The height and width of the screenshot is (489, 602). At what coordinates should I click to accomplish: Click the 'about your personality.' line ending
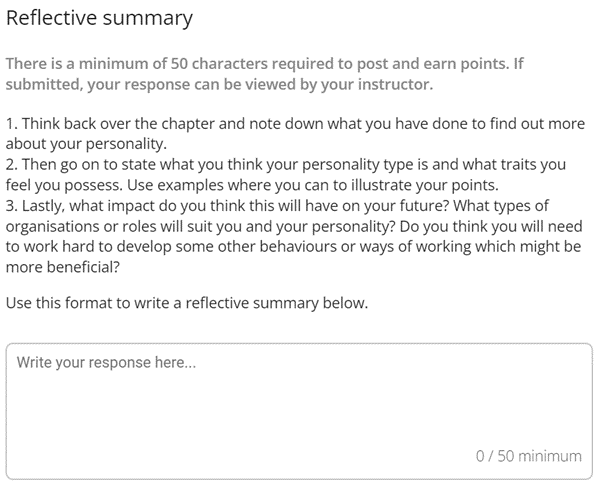(x=92, y=144)
